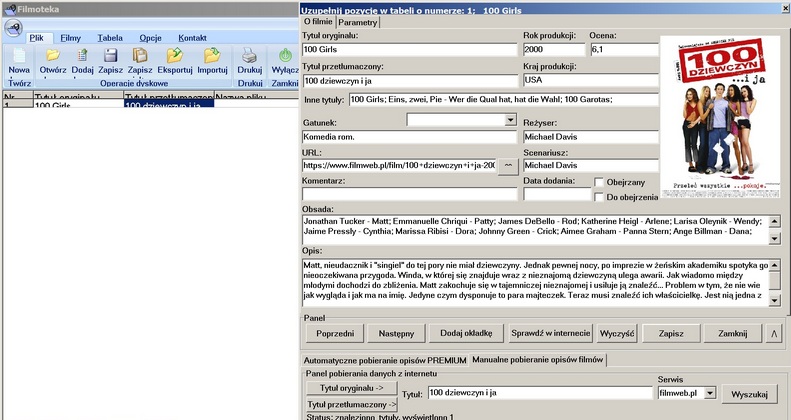This screenshot has width=791, height=420.
Task: Enable the Do obejrzenia checkbox
Action: [599, 197]
